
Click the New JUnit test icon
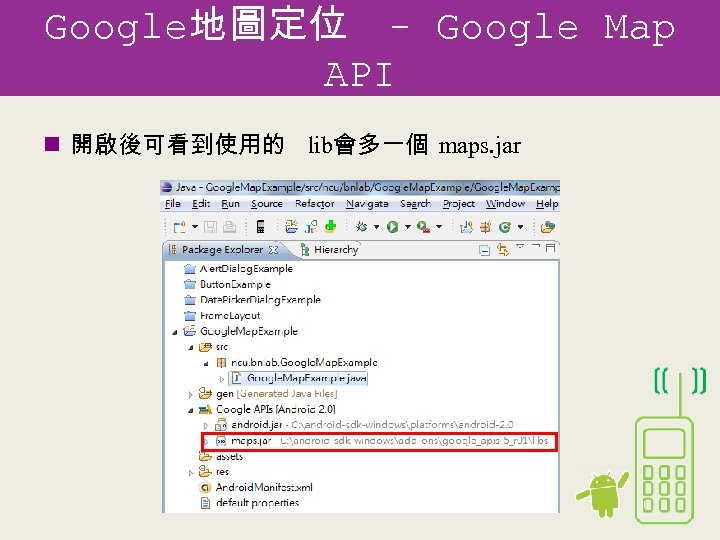311,226
